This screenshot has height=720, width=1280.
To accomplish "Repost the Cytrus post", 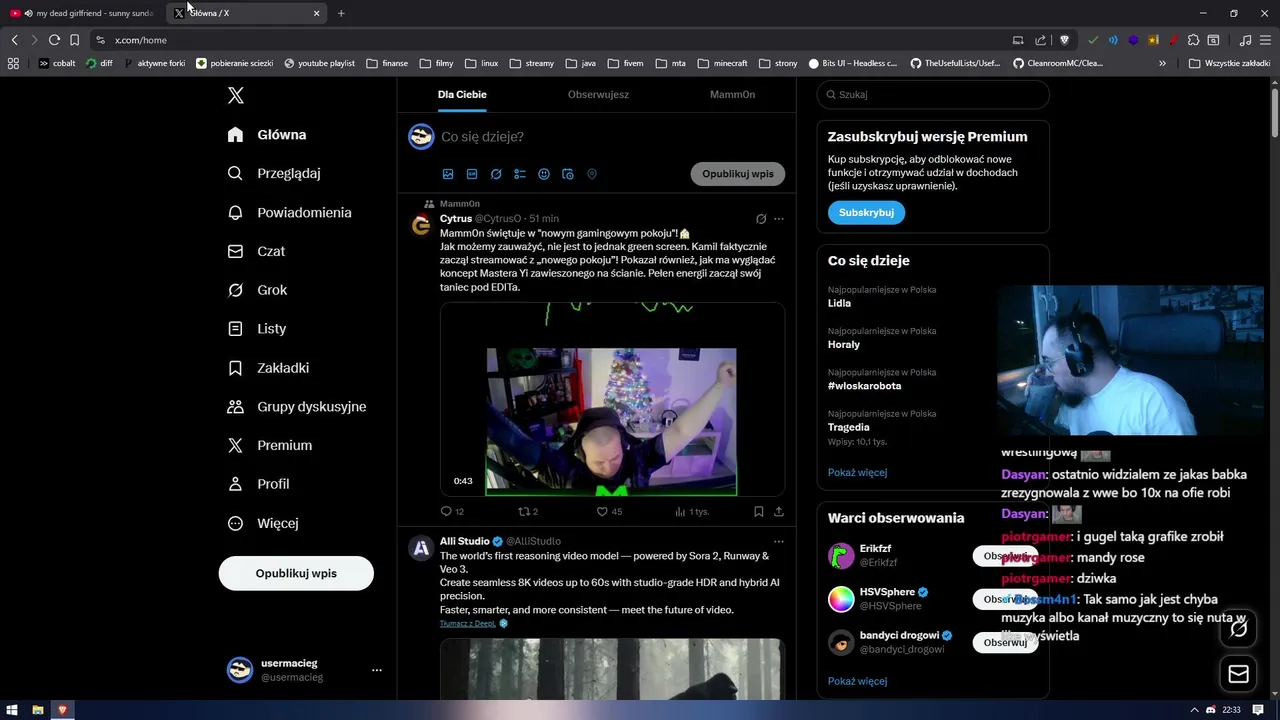I will (527, 511).
